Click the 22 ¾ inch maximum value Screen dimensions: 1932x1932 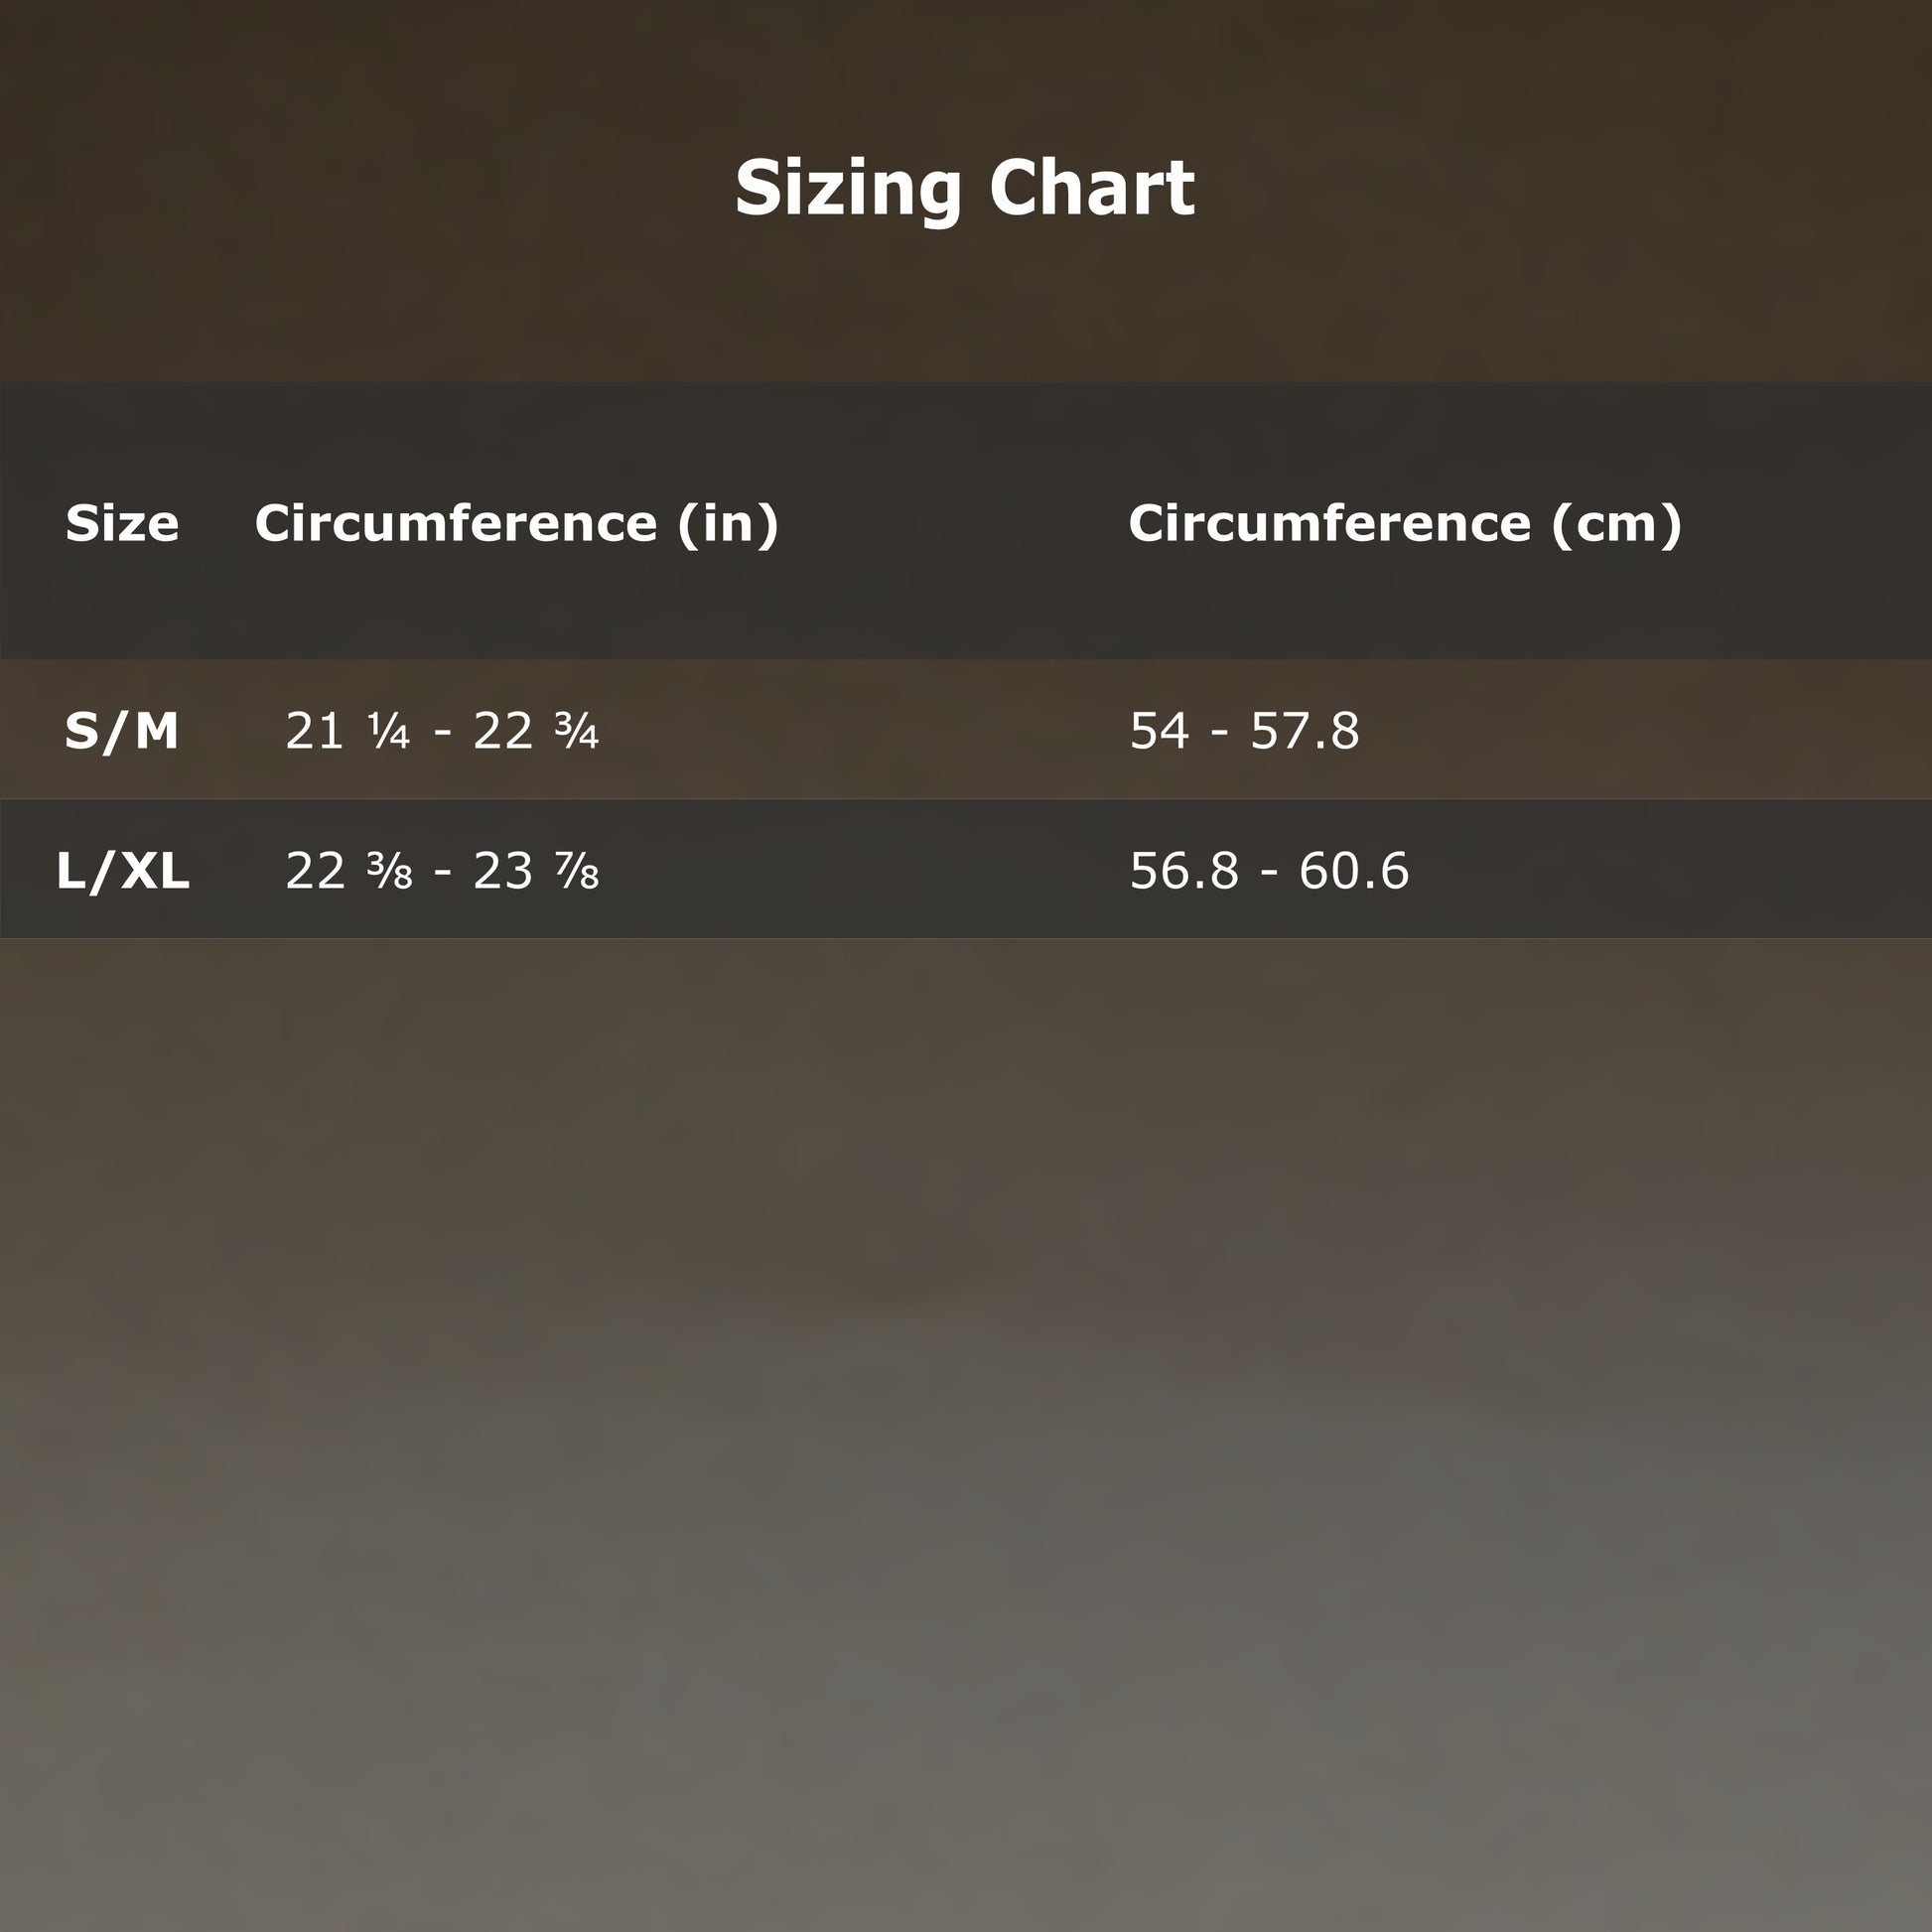click(x=536, y=731)
